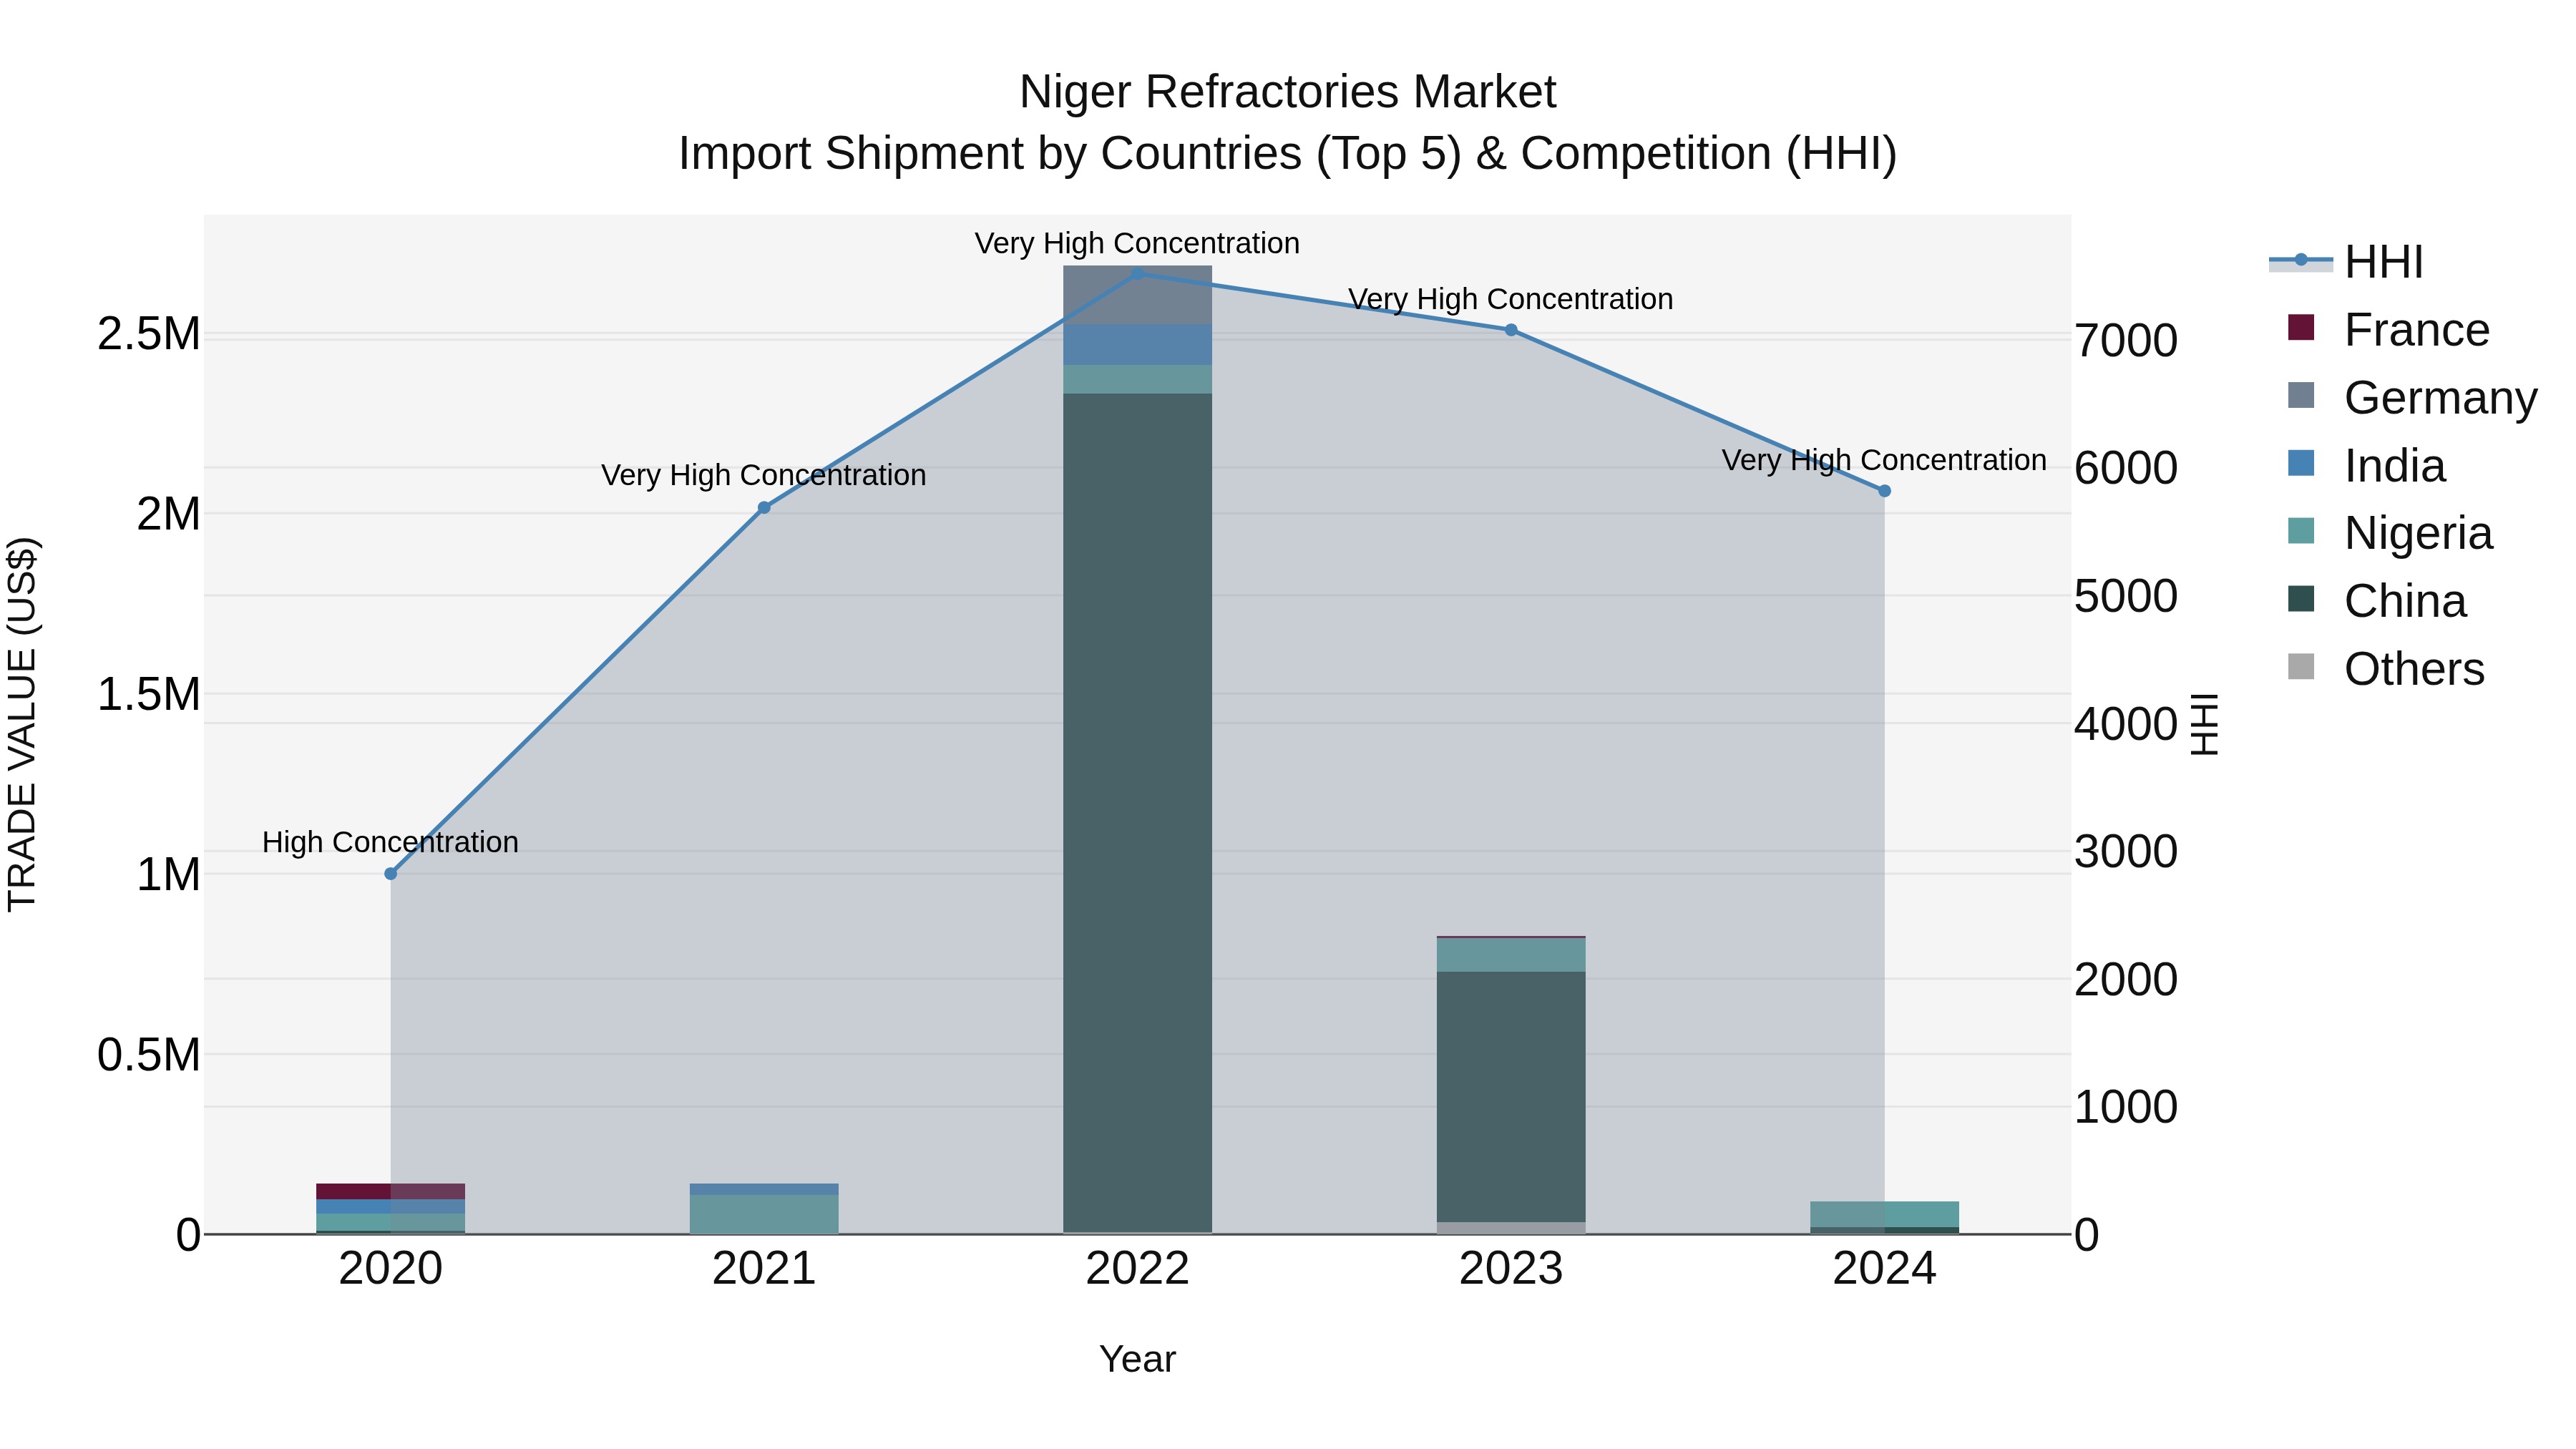
Task: Click the Nigeria segment of 2024 bar
Action: [x=1884, y=1214]
